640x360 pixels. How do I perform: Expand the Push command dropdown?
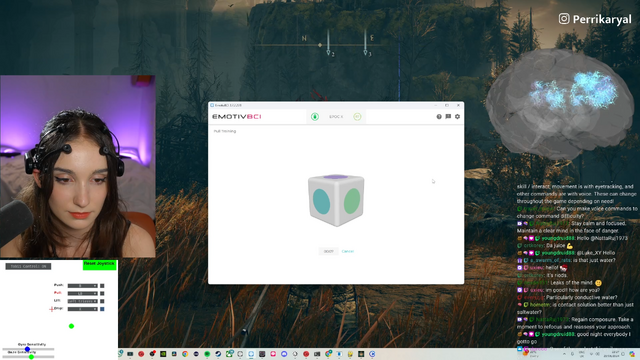[x=82, y=286]
